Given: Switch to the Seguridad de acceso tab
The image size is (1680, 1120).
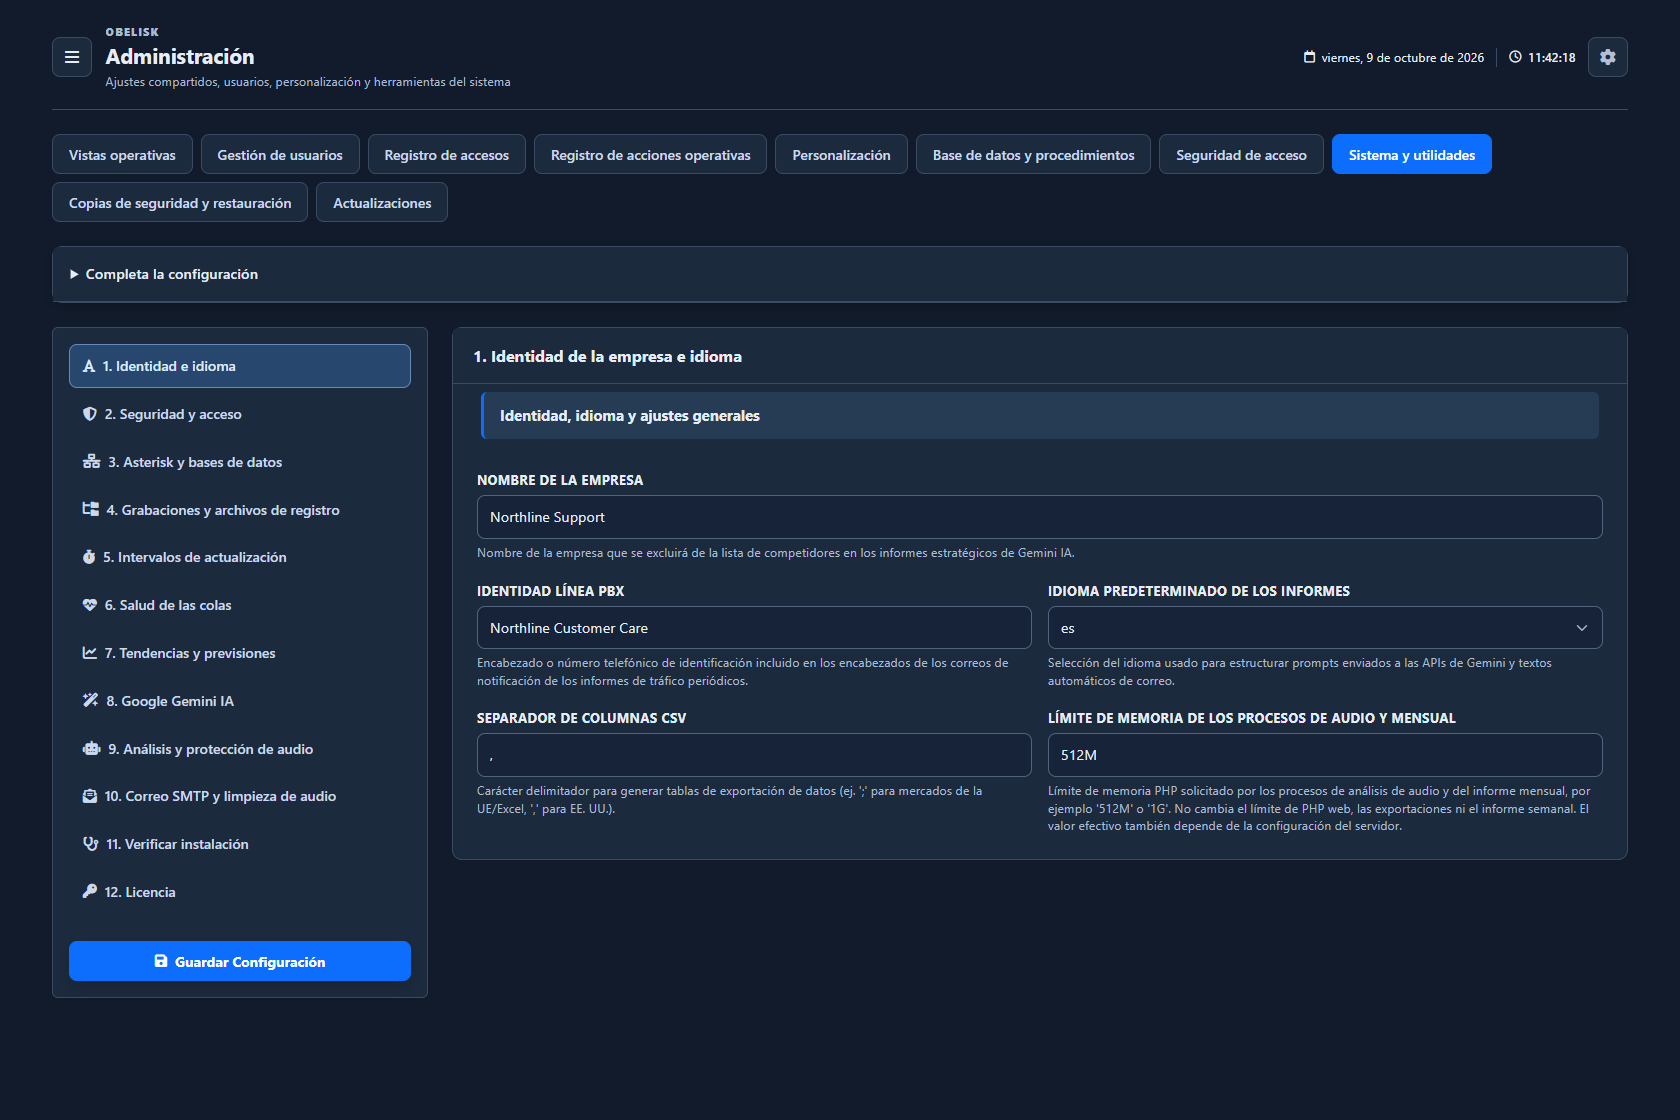Looking at the screenshot, I should pos(1241,155).
